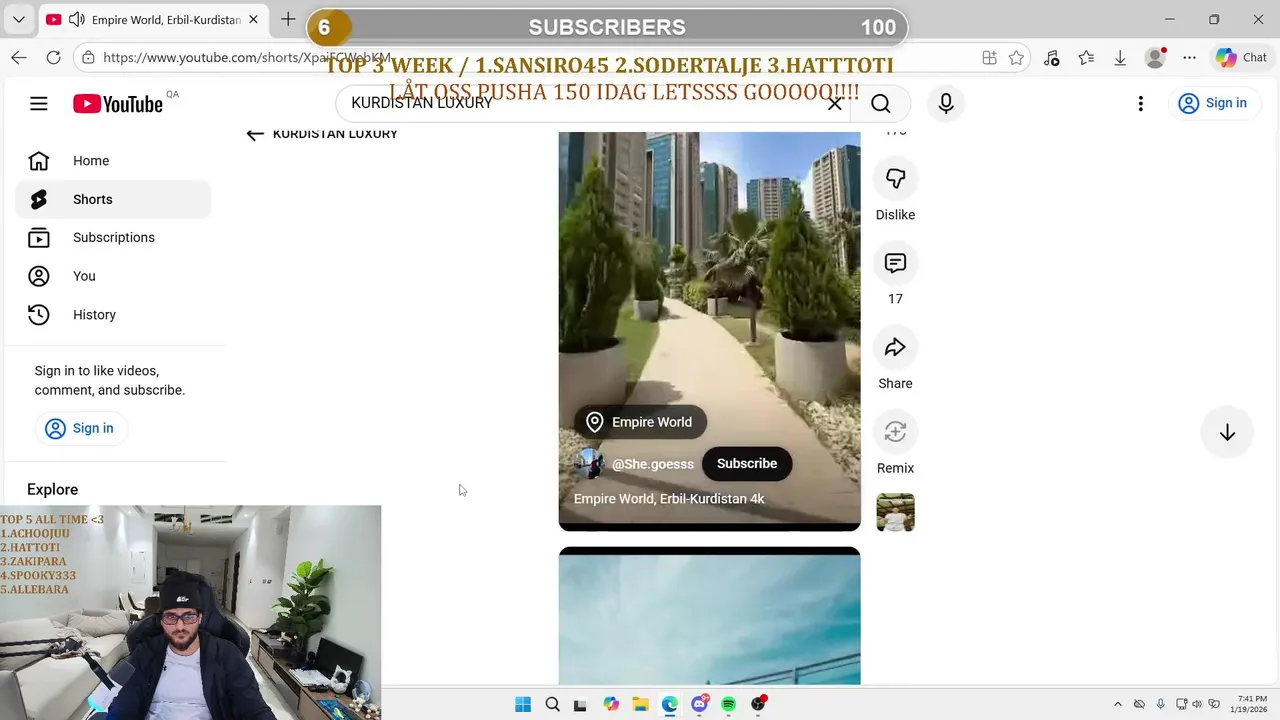
Task: Add this page to favorites star
Action: click(x=1016, y=58)
